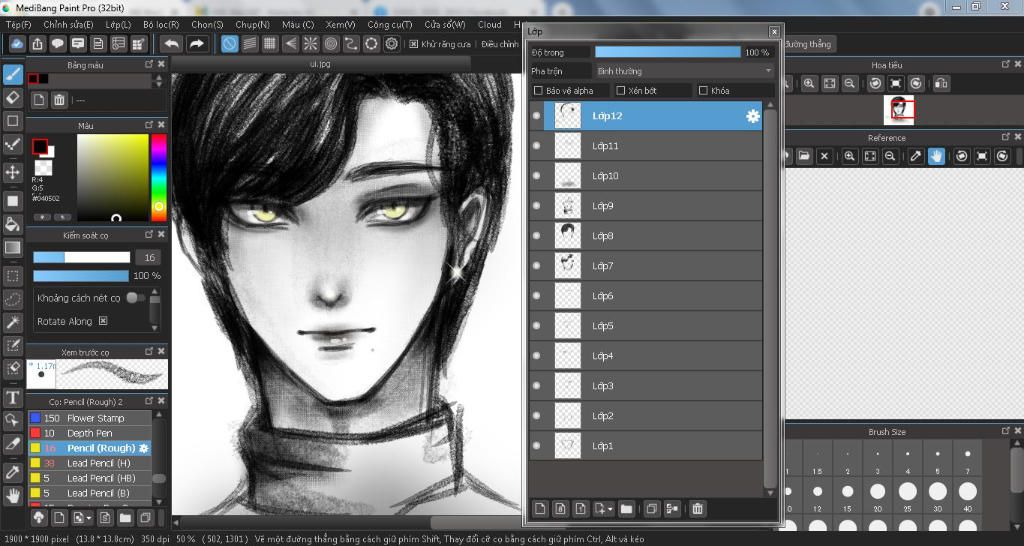Enable the grid snap guide
1024x546 pixels.
tap(270, 44)
